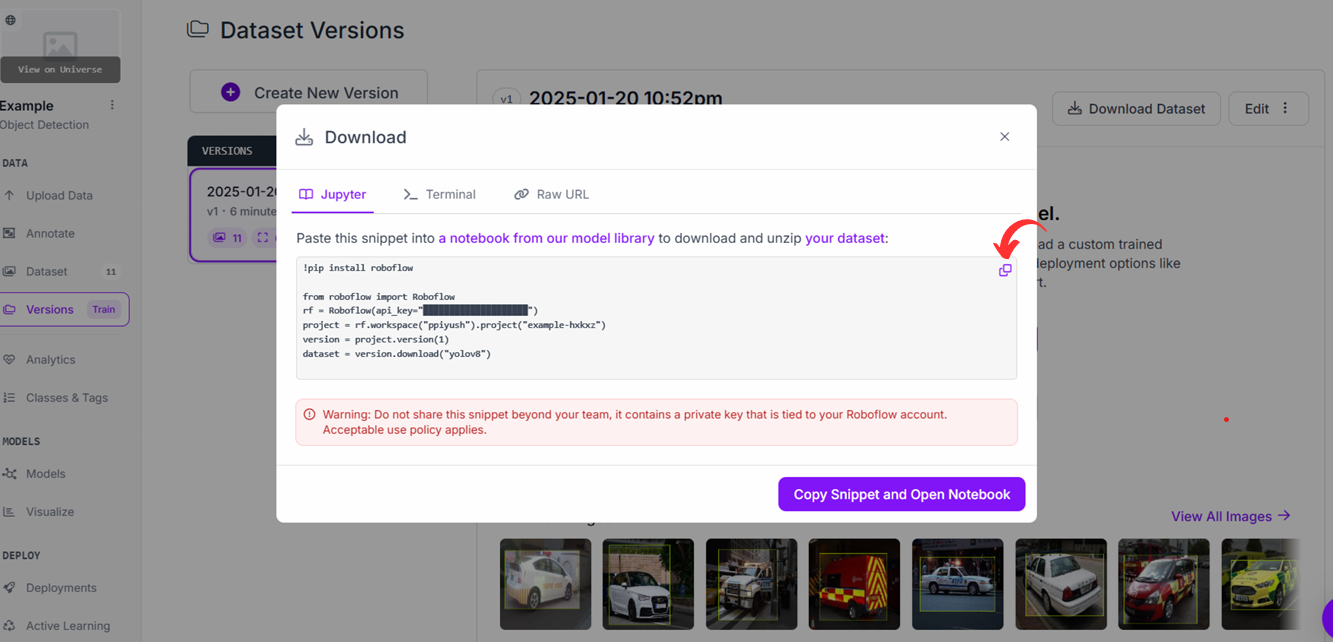The width and height of the screenshot is (1333, 642).
Task: Switch to the Terminal tab
Action: point(439,194)
